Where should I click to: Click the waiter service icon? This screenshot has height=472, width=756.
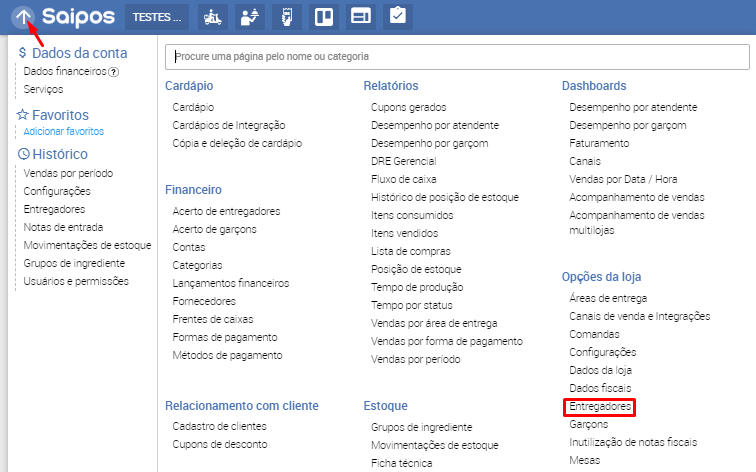coord(249,17)
